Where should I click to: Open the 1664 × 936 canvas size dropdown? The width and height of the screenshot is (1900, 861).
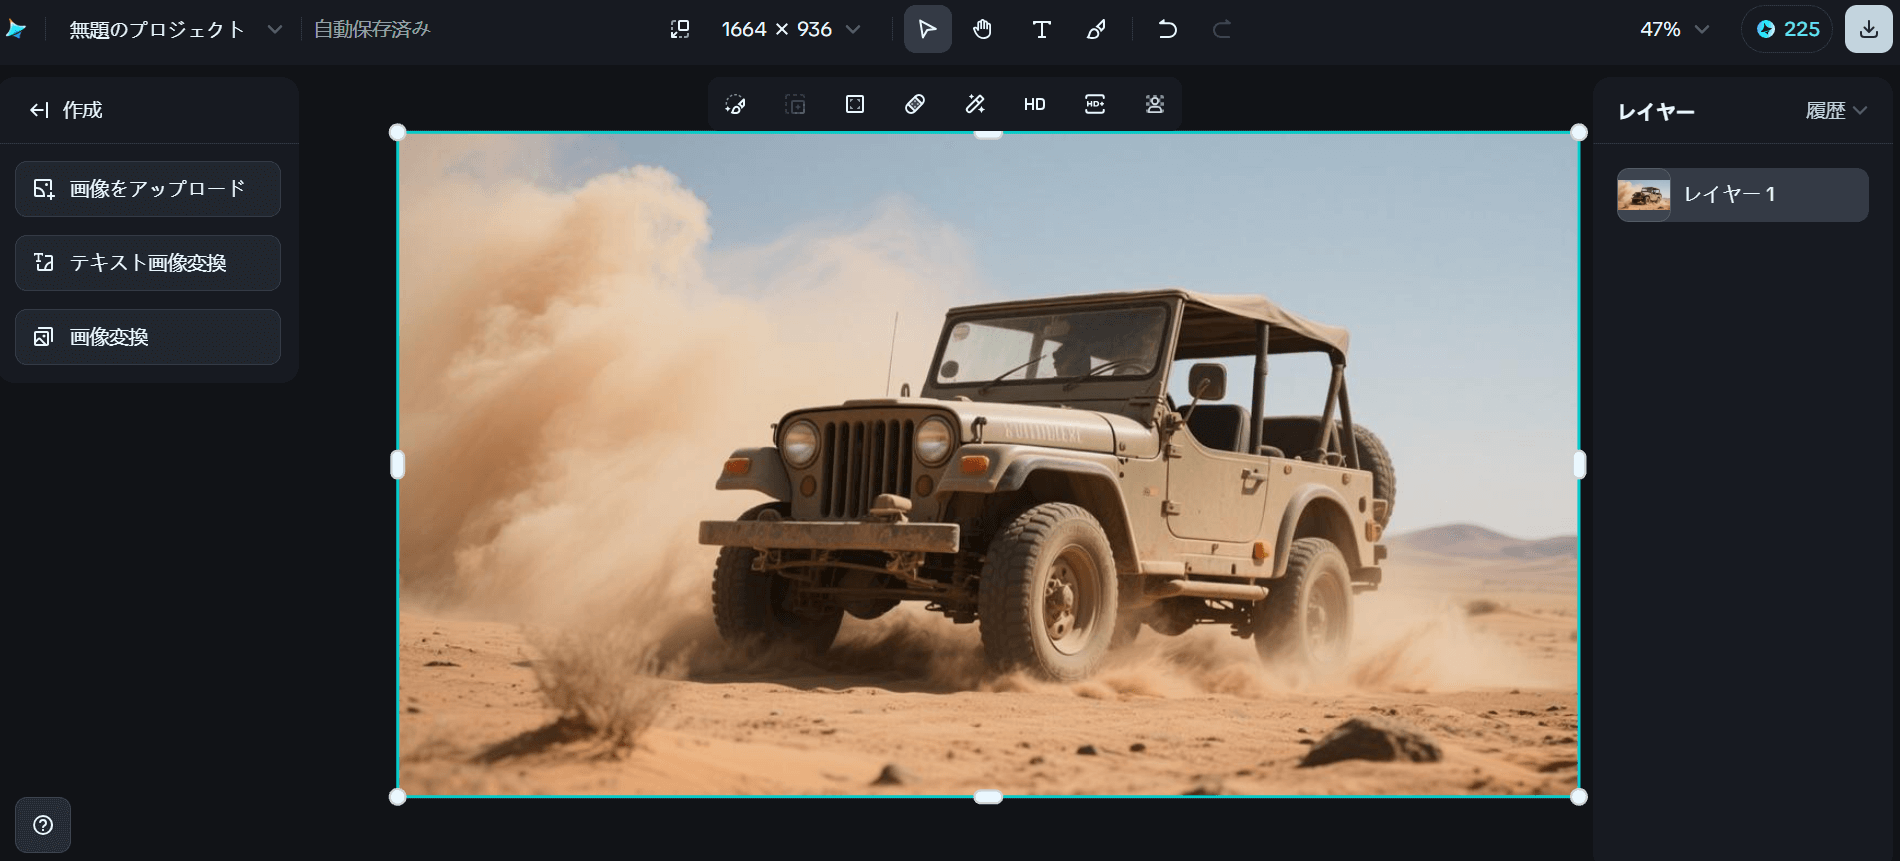click(x=790, y=29)
